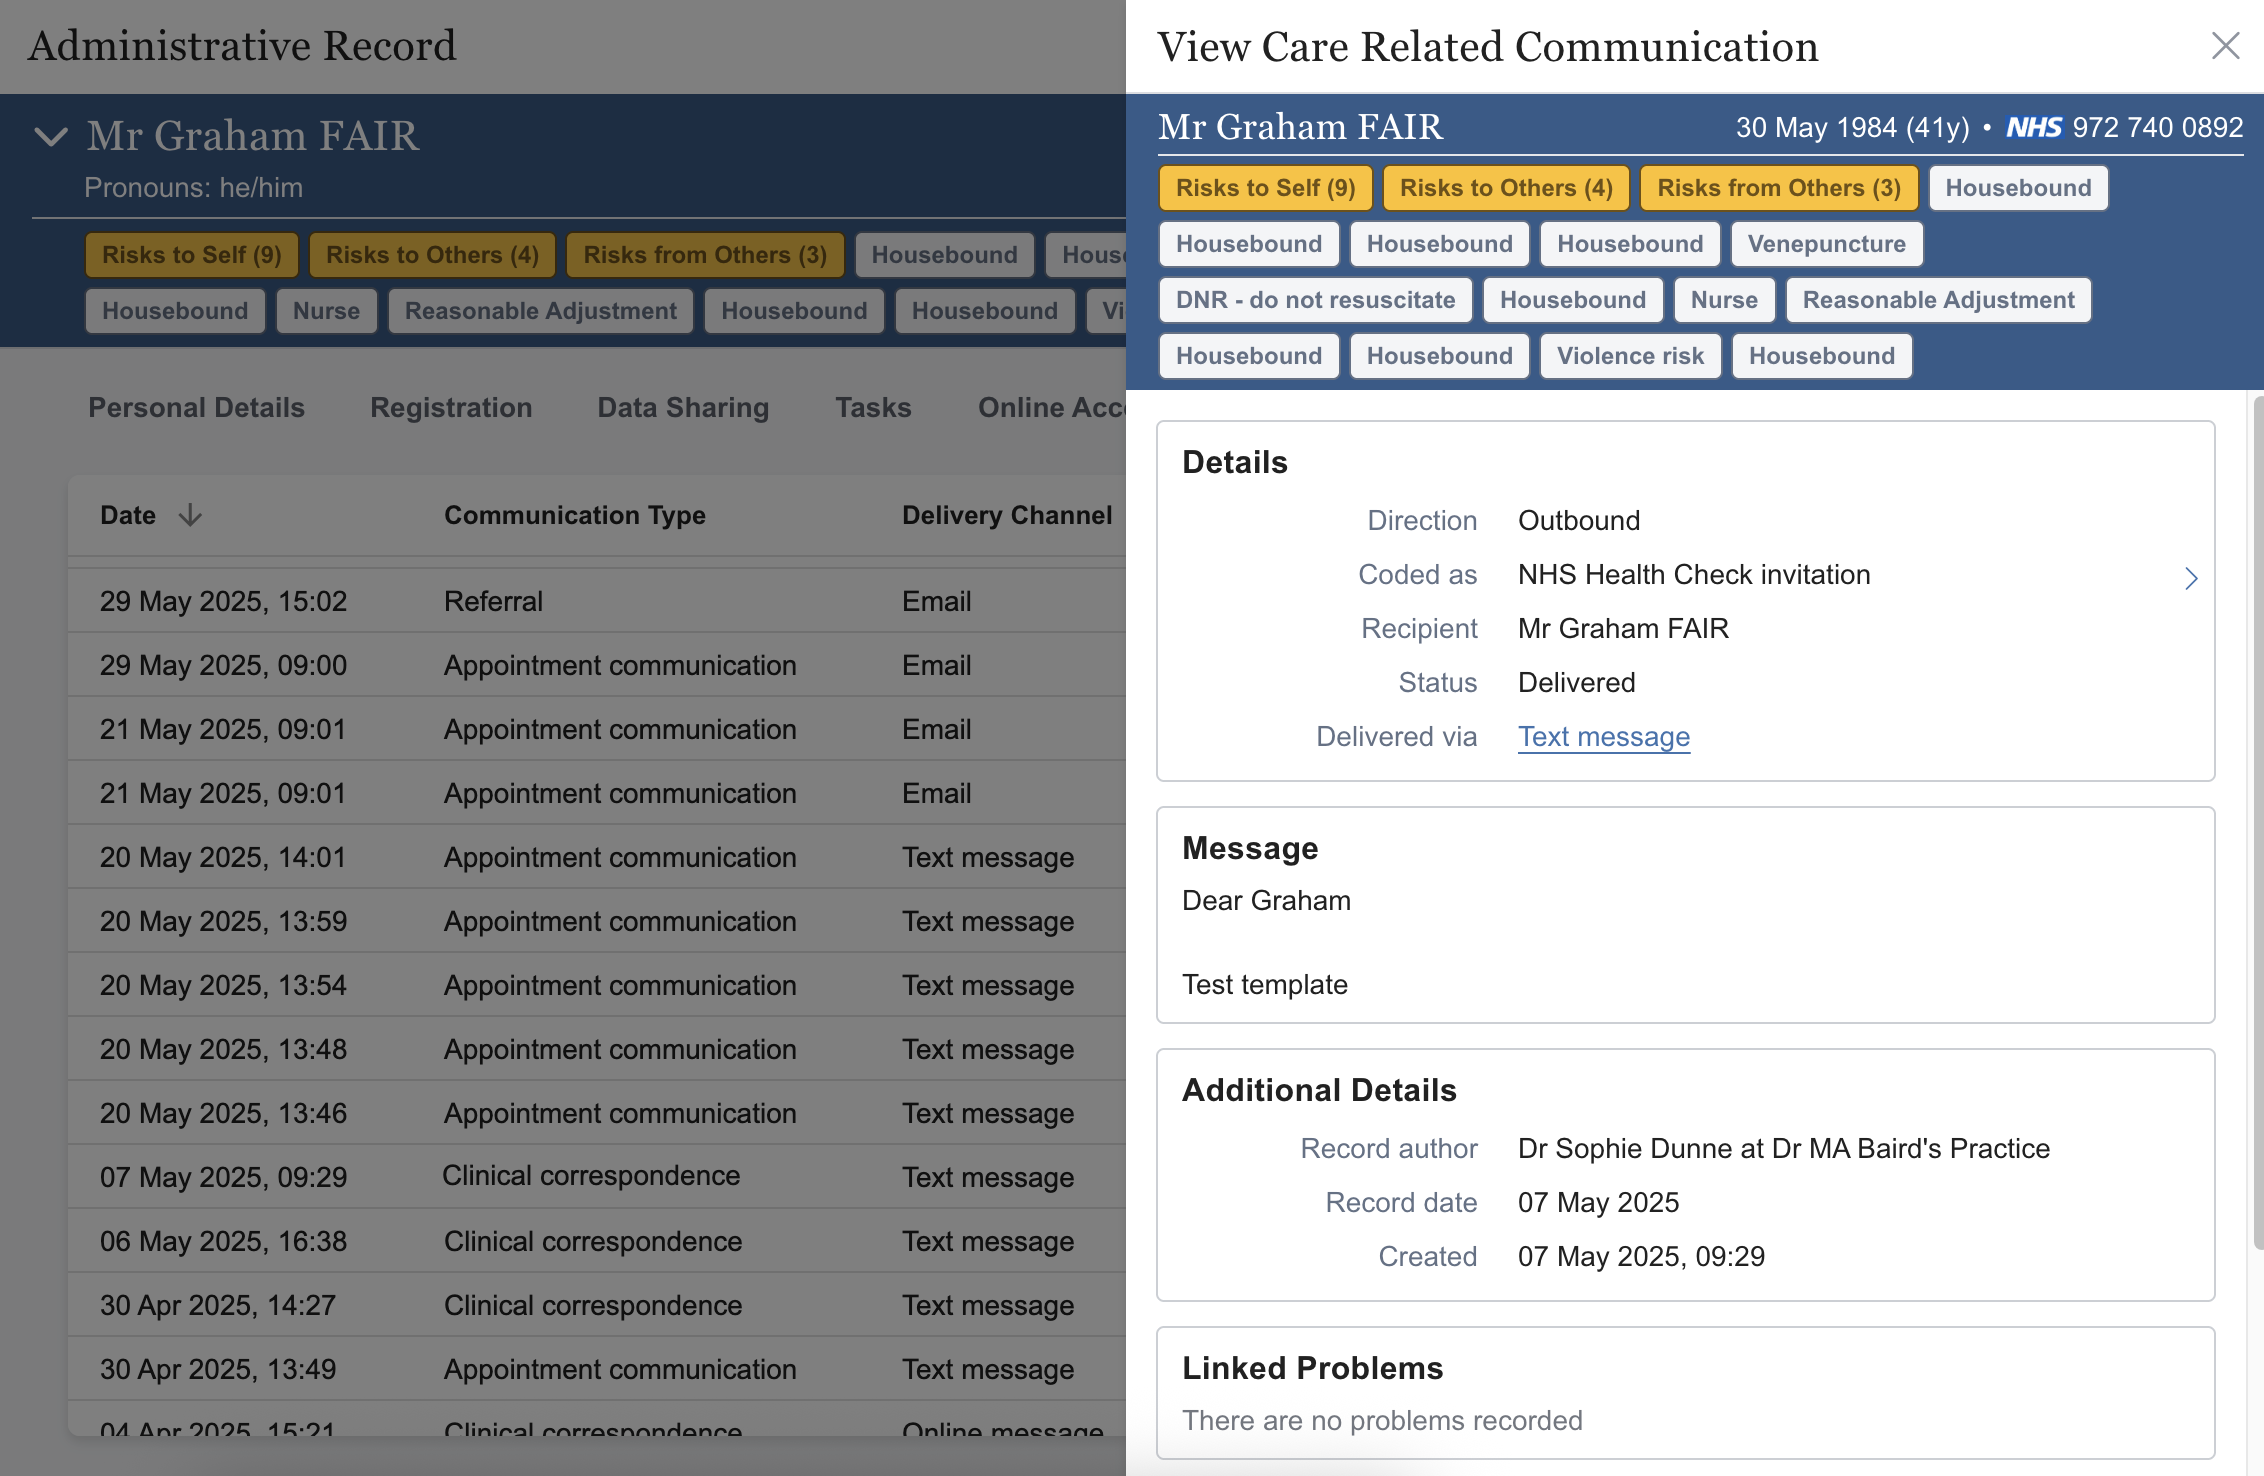The width and height of the screenshot is (2264, 1476).
Task: Switch to the Personal Details tab
Action: [196, 408]
